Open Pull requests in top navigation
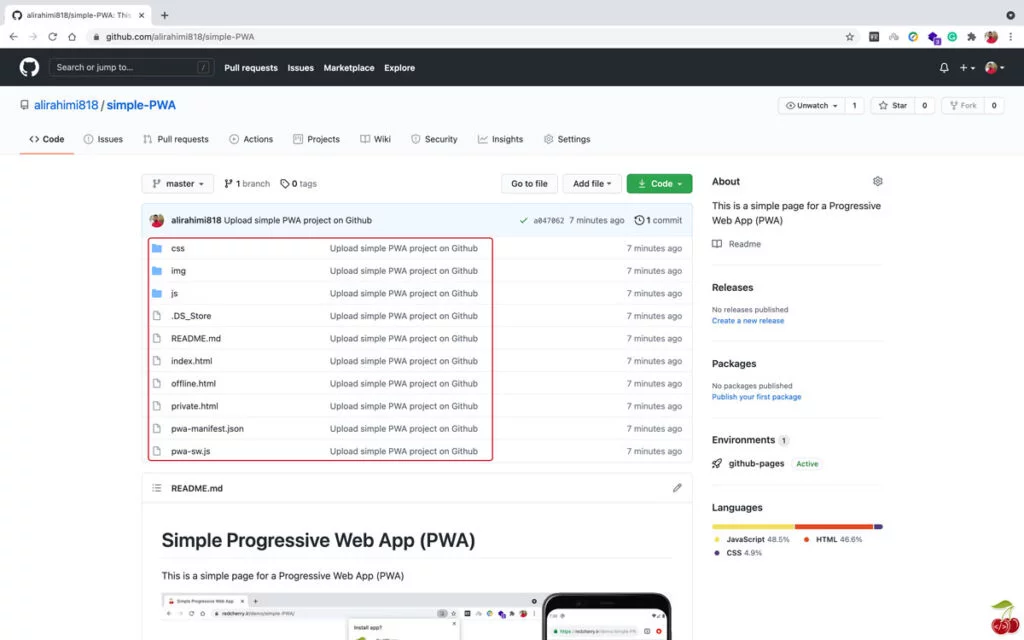This screenshot has width=1024, height=640. point(251,68)
